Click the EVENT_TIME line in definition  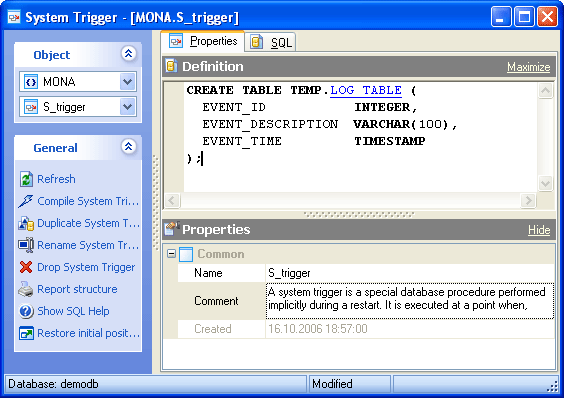313,141
